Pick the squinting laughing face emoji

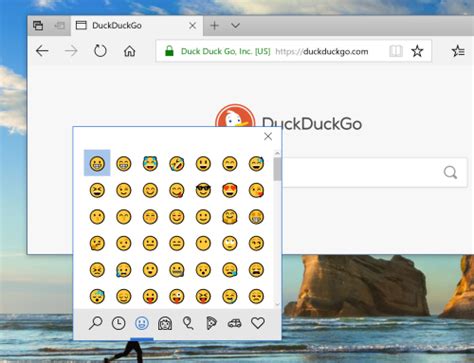tap(97, 190)
